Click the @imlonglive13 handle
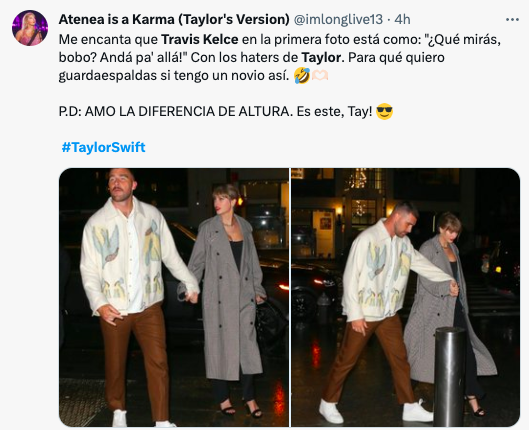The width and height of the screenshot is (529, 430). tap(338, 20)
